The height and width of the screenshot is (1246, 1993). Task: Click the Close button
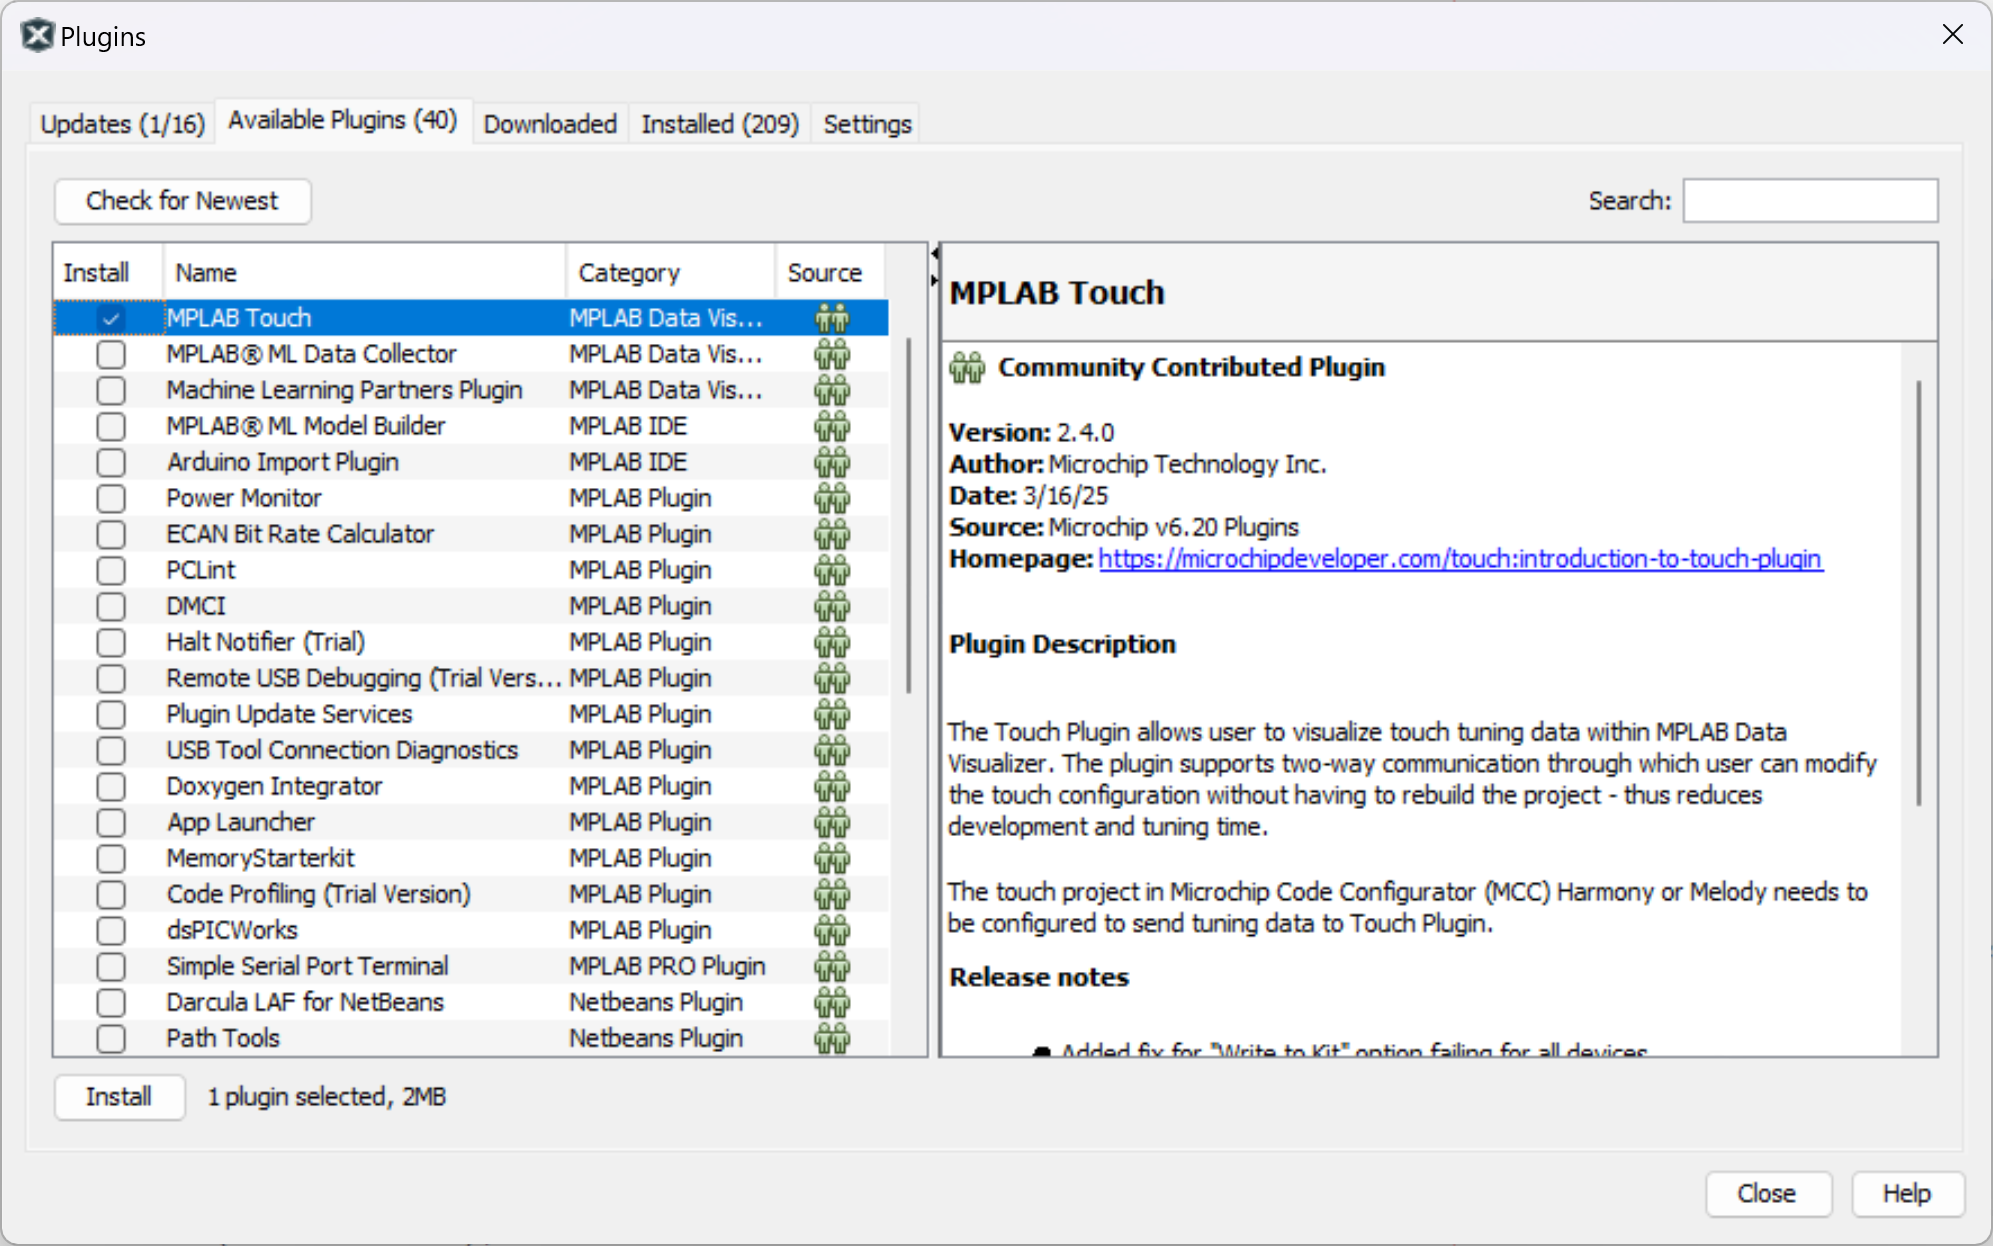click(x=1767, y=1194)
